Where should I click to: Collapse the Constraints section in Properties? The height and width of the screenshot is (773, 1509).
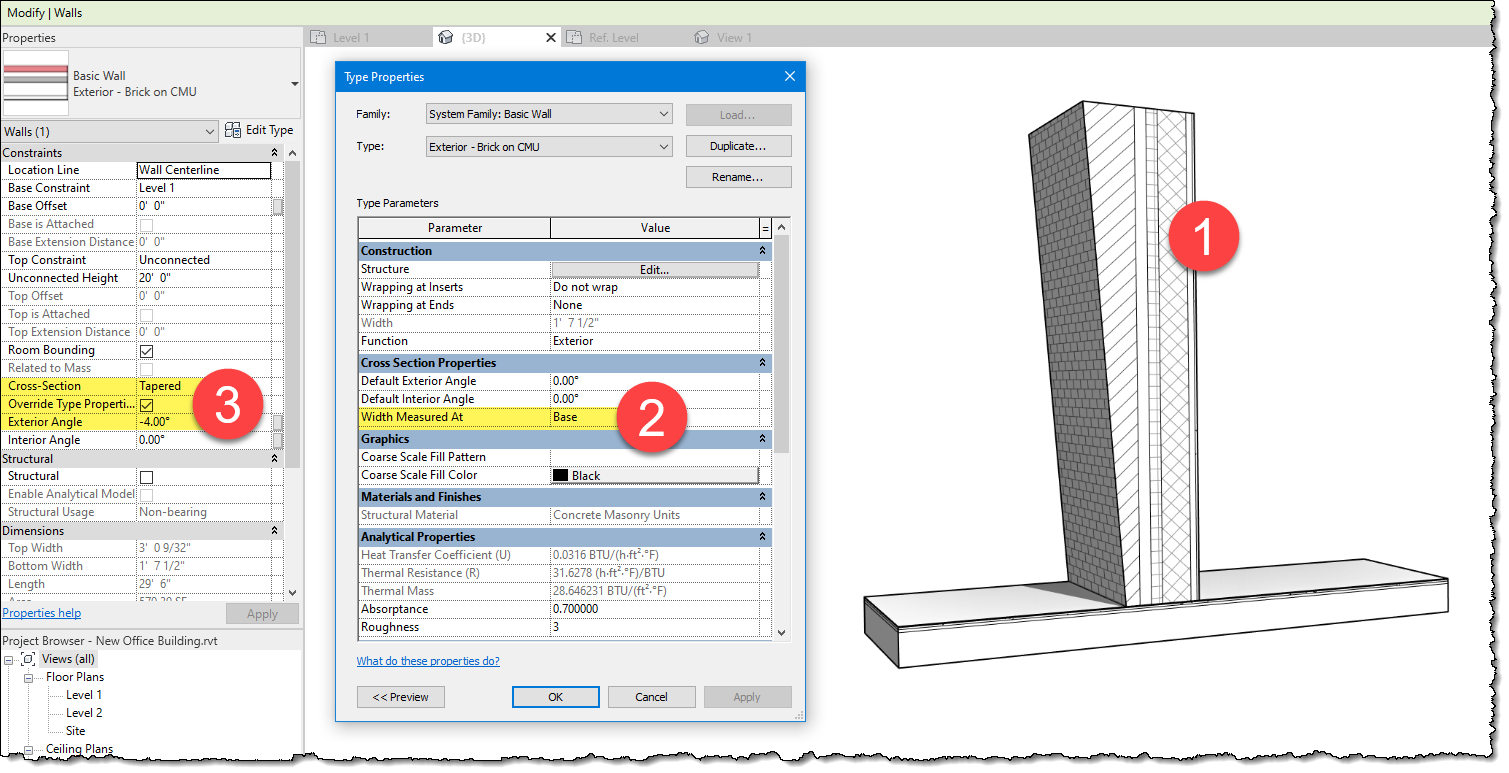pyautogui.click(x=275, y=153)
